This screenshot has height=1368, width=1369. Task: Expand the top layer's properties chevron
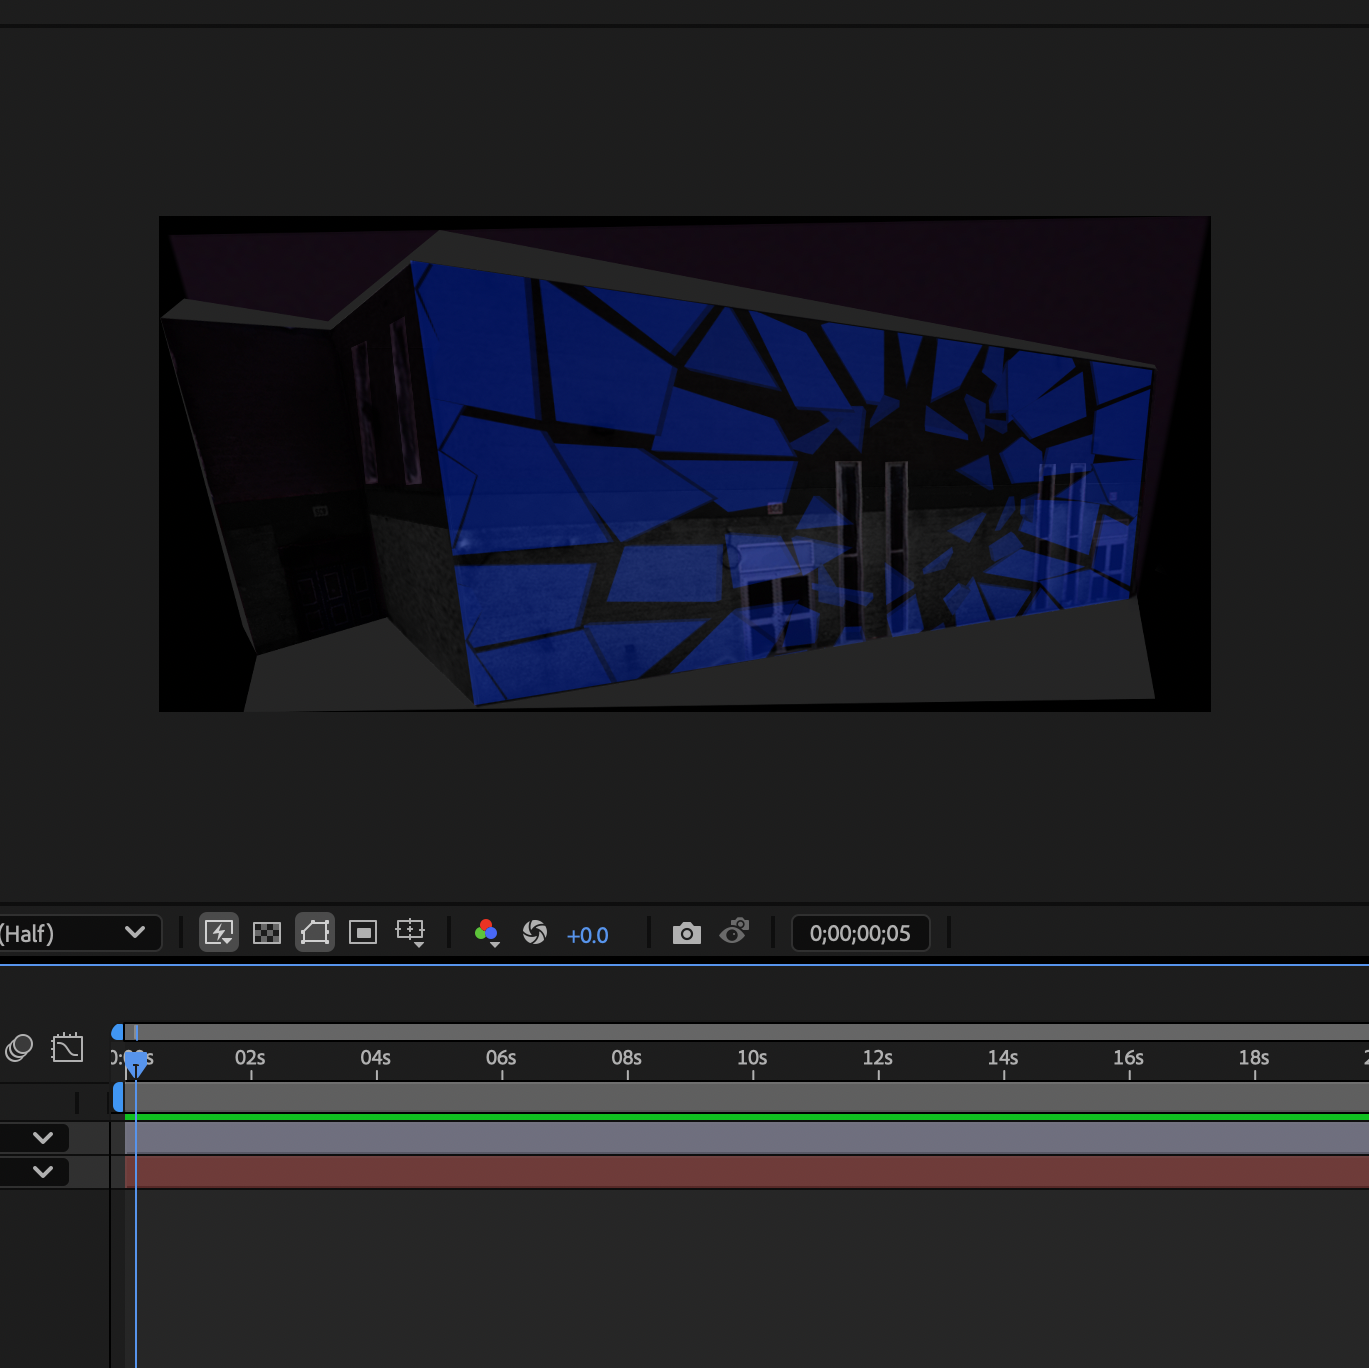tap(41, 1137)
